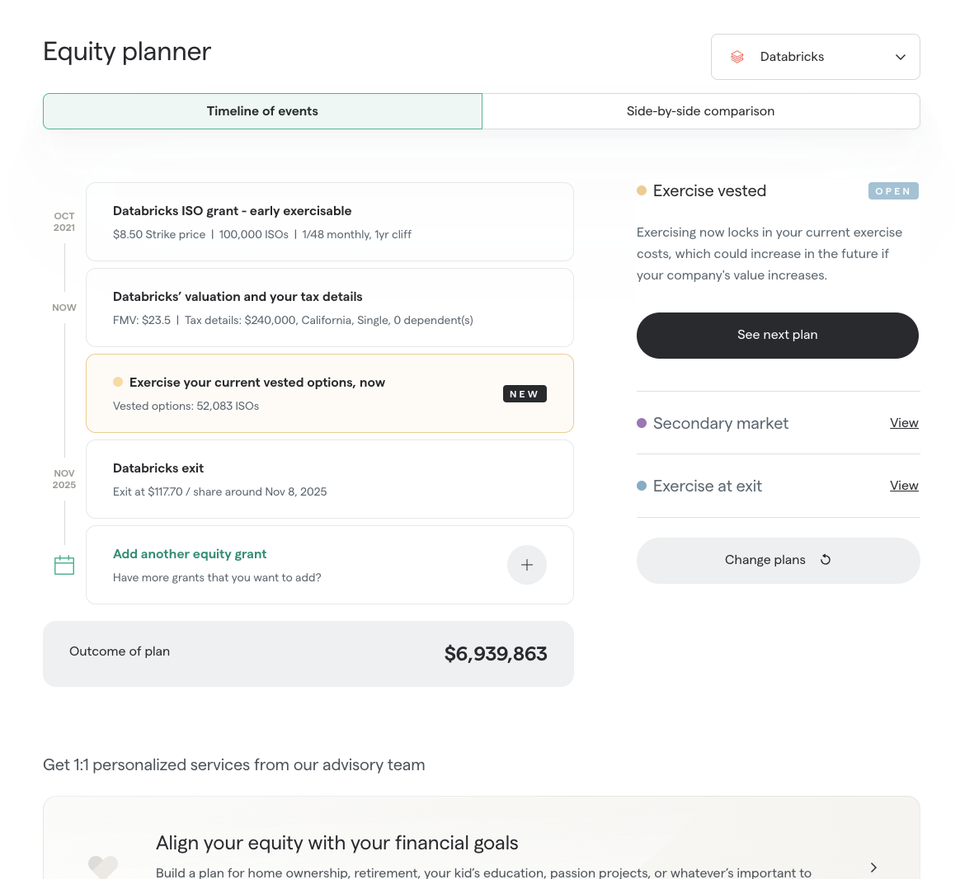
Task: Click the yellow dot next to Exercise vested
Action: pos(641,190)
